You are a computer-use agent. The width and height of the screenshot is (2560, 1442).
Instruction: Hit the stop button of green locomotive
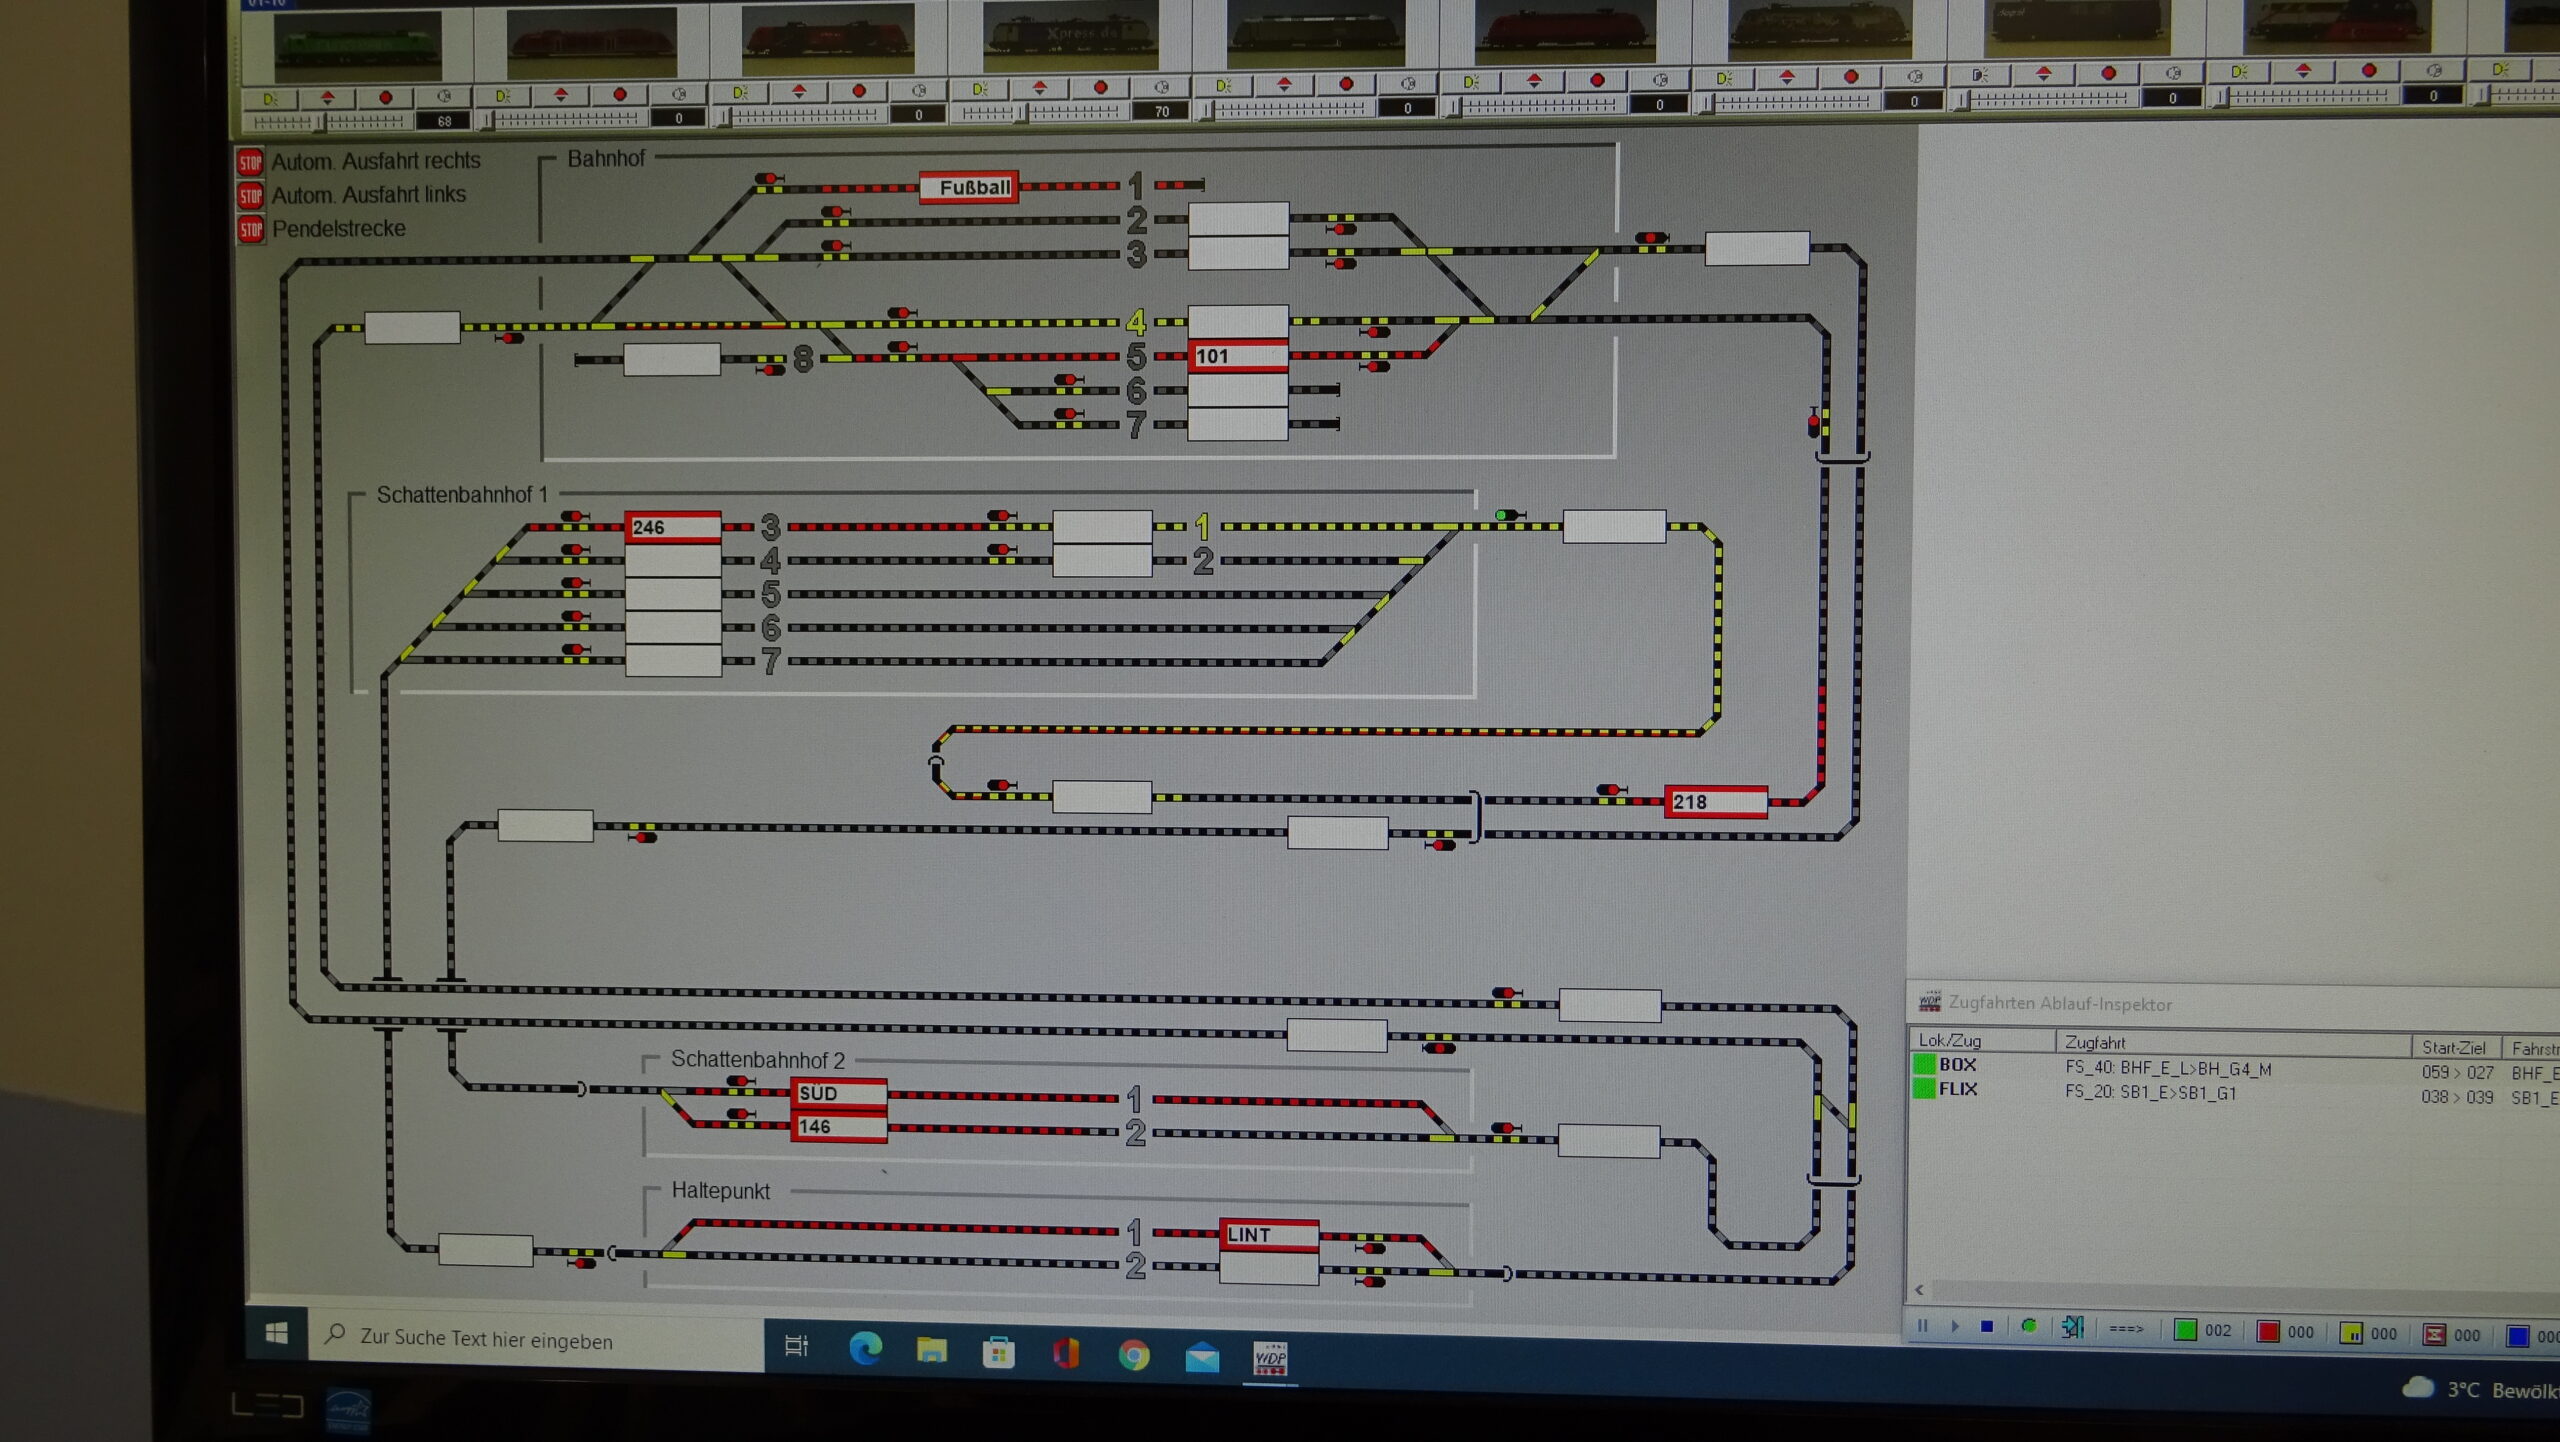click(386, 97)
